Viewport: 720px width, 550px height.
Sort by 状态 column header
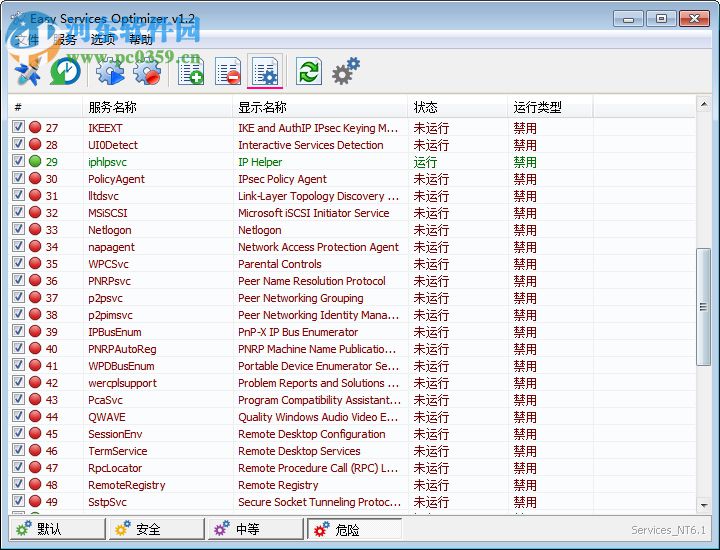[457, 107]
